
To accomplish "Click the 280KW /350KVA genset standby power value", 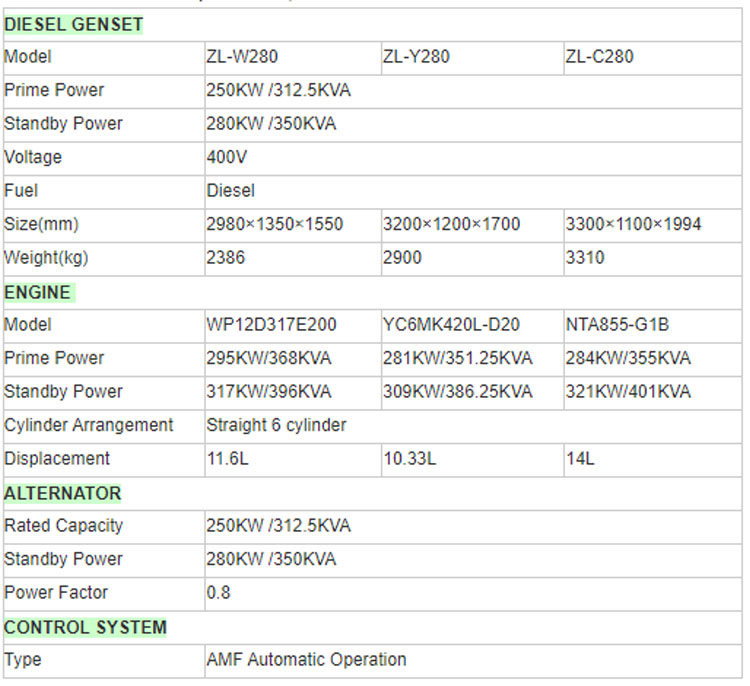I will pos(271,124).
